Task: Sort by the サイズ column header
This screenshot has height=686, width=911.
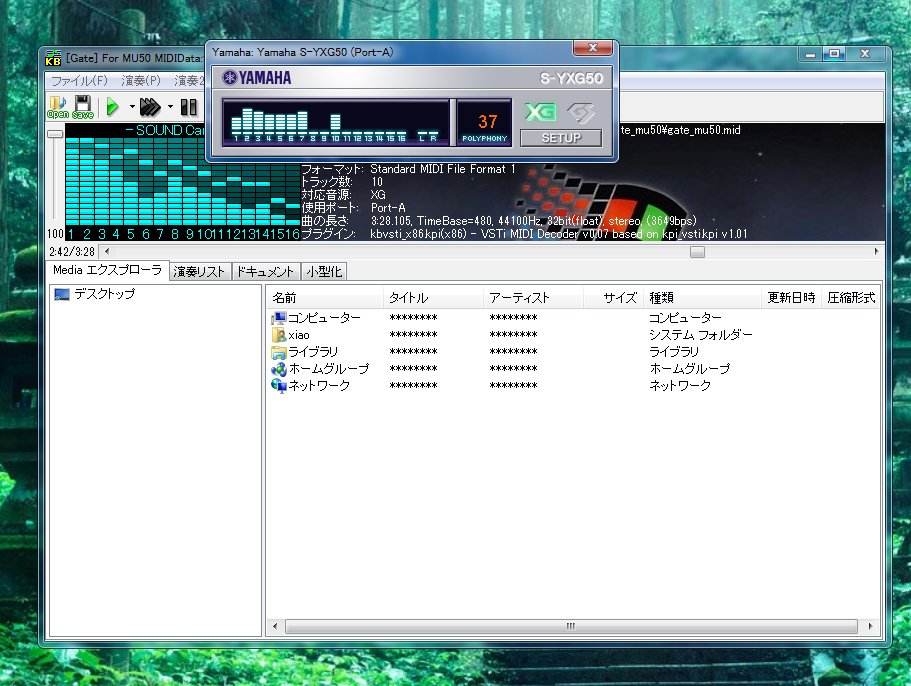Action: 614,298
